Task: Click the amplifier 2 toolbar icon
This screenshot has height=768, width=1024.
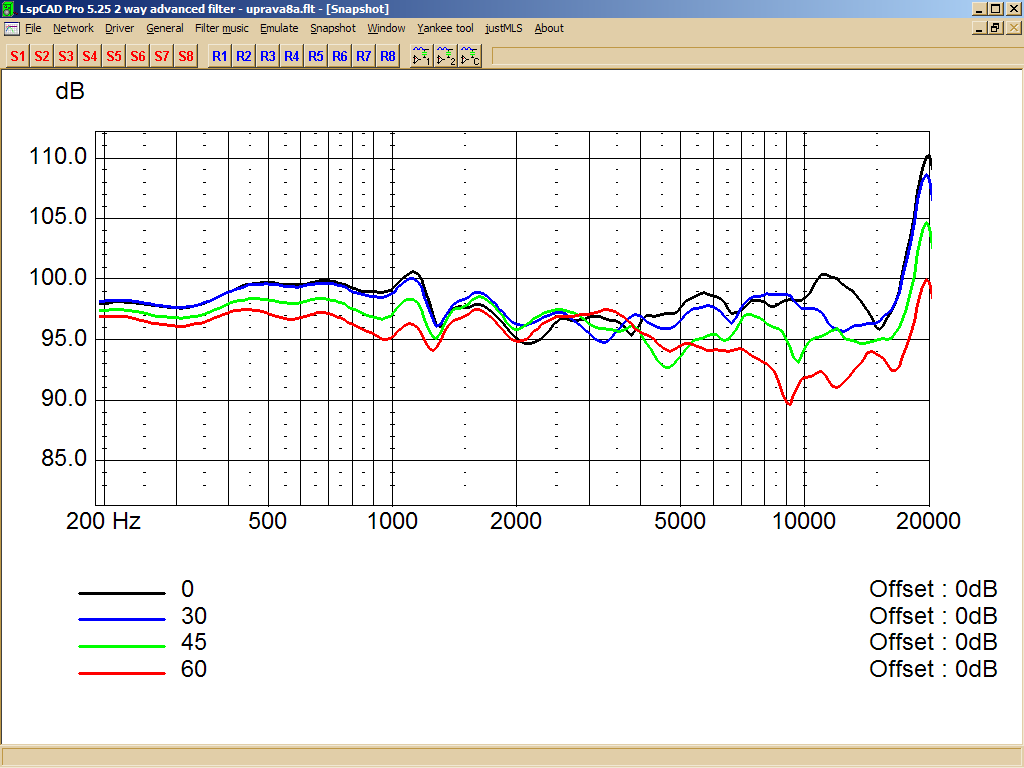Action: (x=445, y=56)
